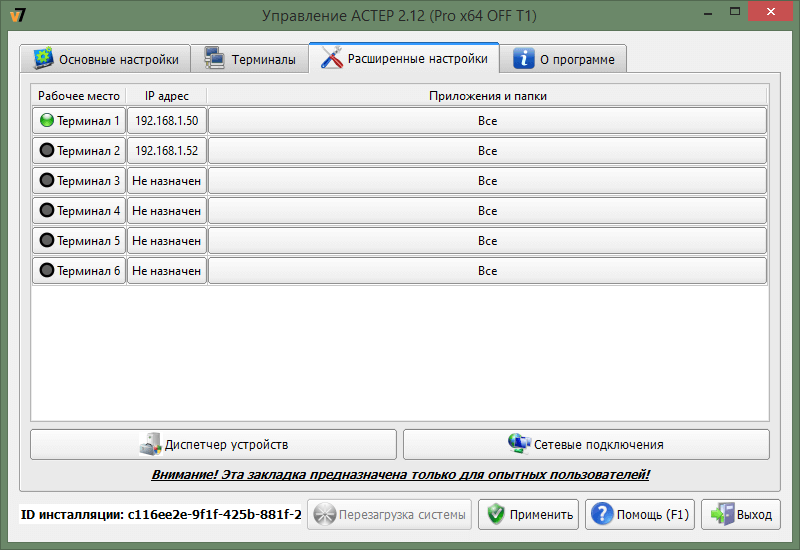
Task: Click the tools icon on Расширенные настройки
Action: click(332, 57)
